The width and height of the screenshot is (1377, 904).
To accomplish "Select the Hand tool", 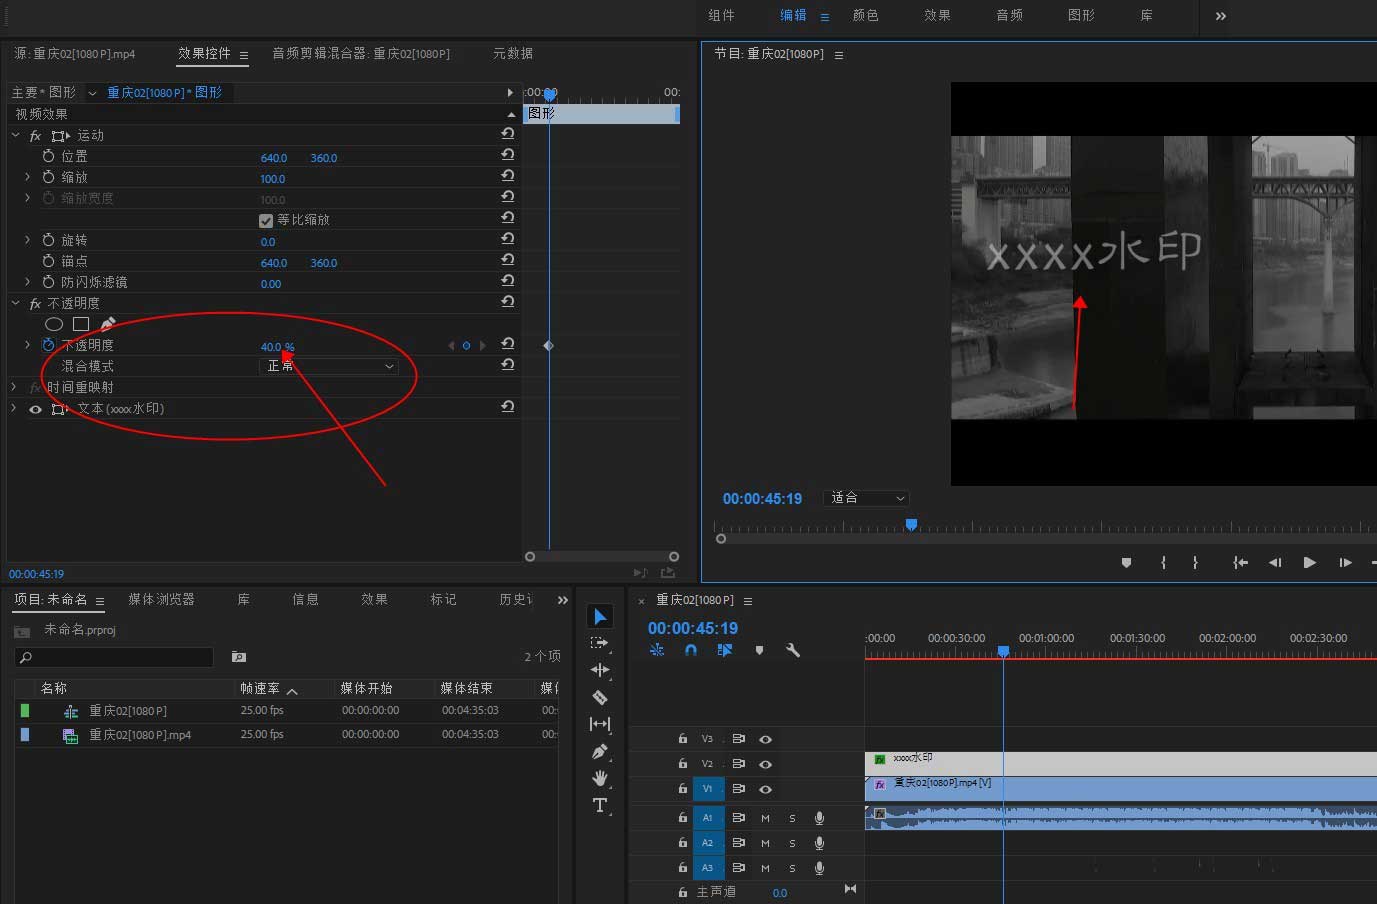I will point(600,778).
